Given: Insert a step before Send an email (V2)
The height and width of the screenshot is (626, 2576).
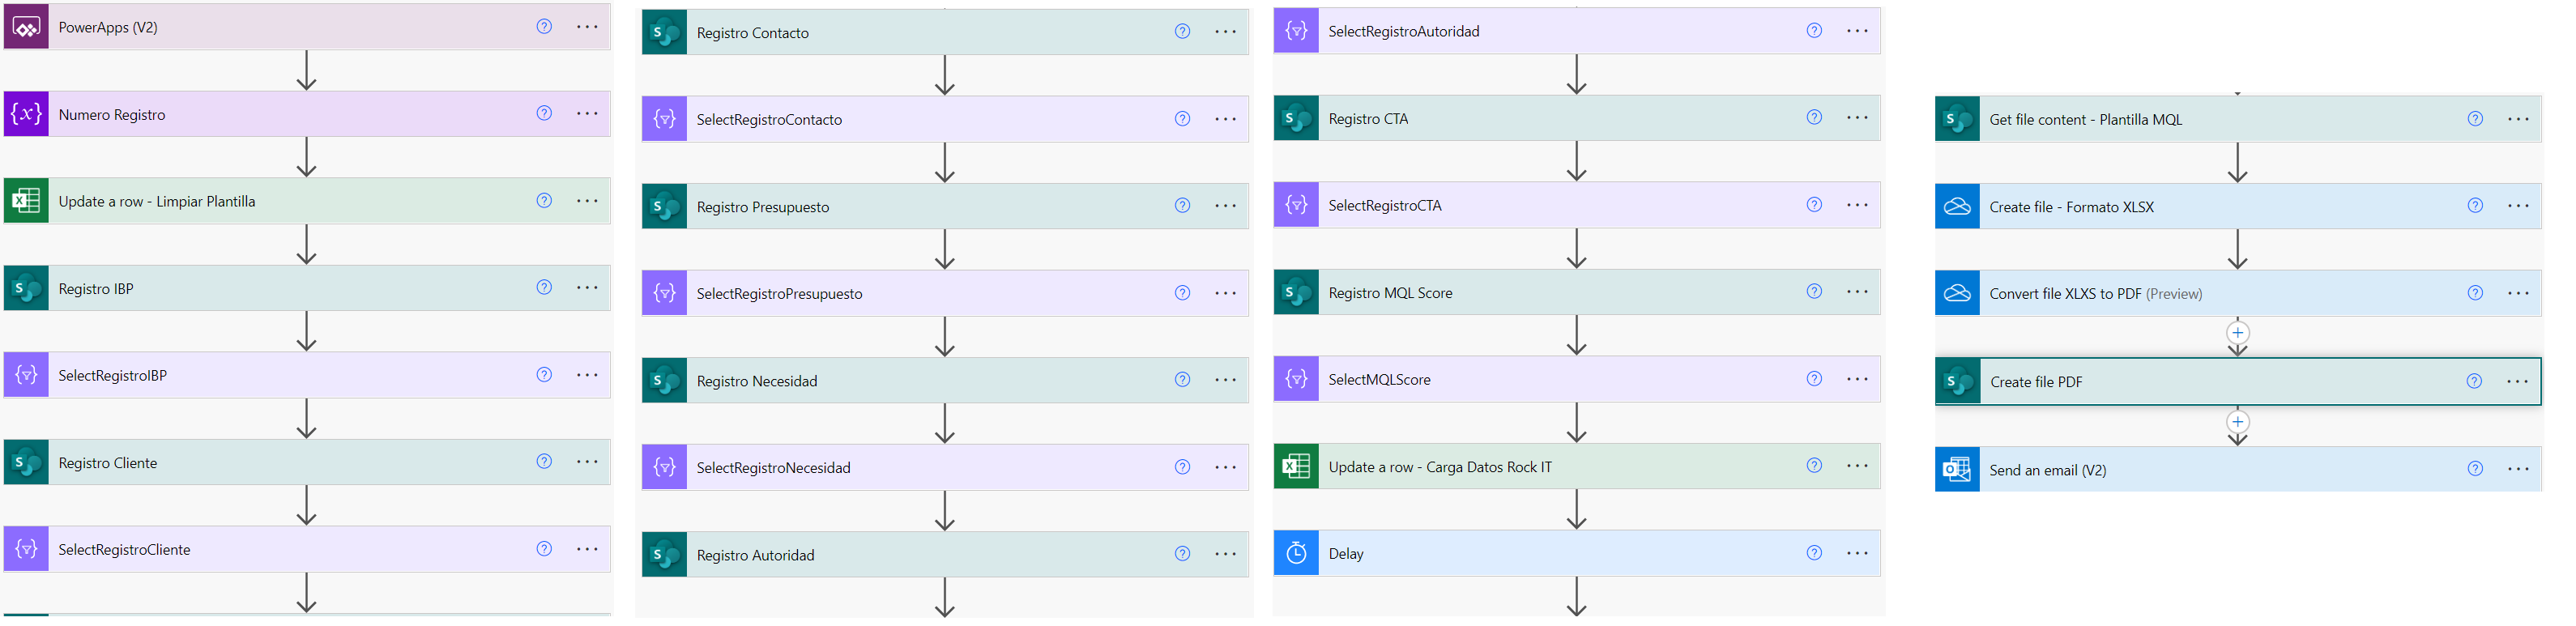Looking at the screenshot, I should pos(2237,422).
